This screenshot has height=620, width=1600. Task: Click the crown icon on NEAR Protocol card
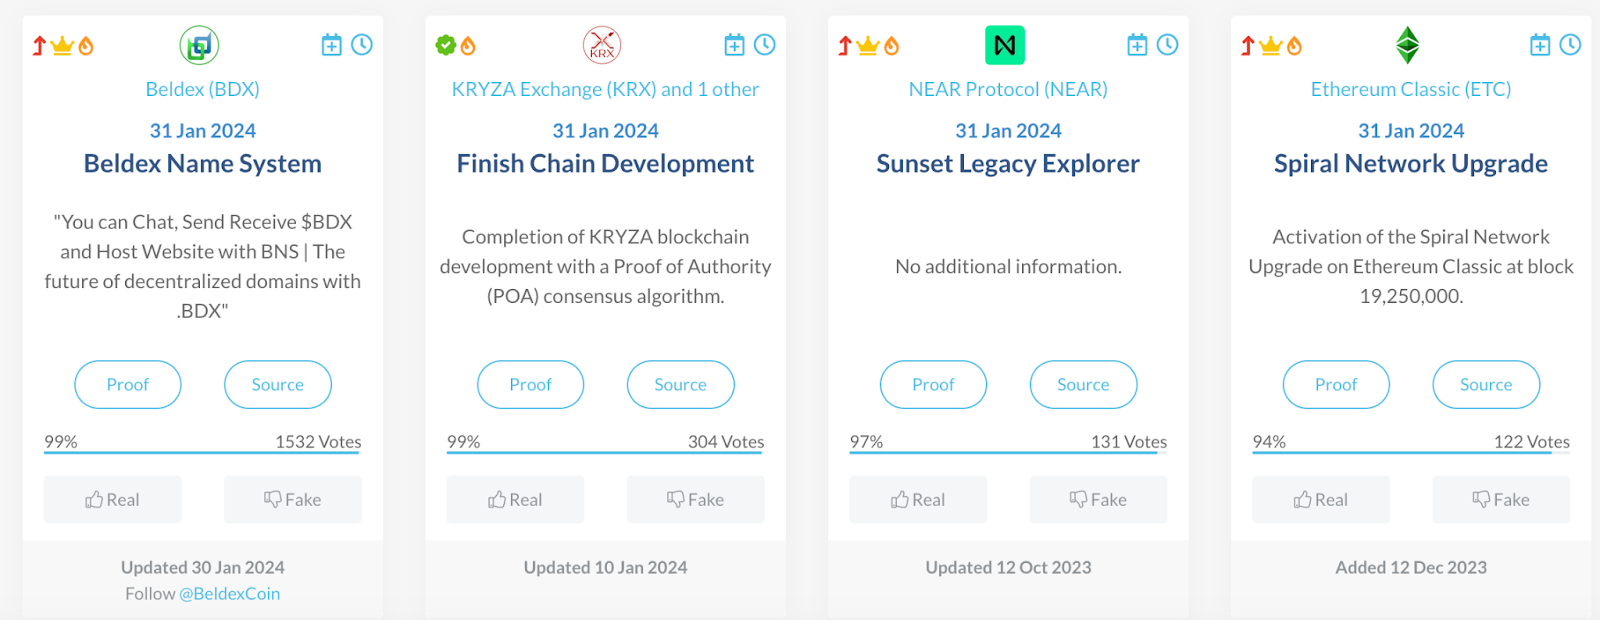tap(868, 45)
